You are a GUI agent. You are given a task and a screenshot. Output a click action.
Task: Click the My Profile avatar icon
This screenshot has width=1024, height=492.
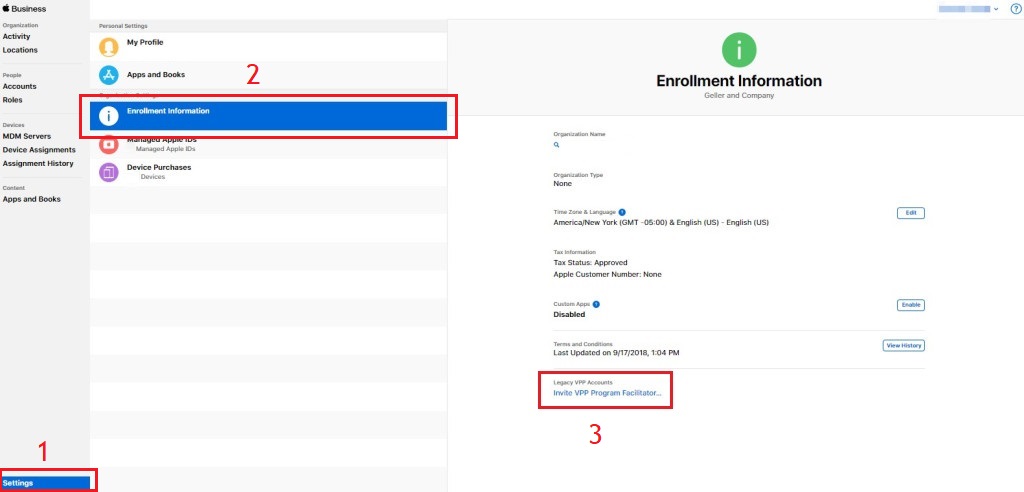(108, 47)
